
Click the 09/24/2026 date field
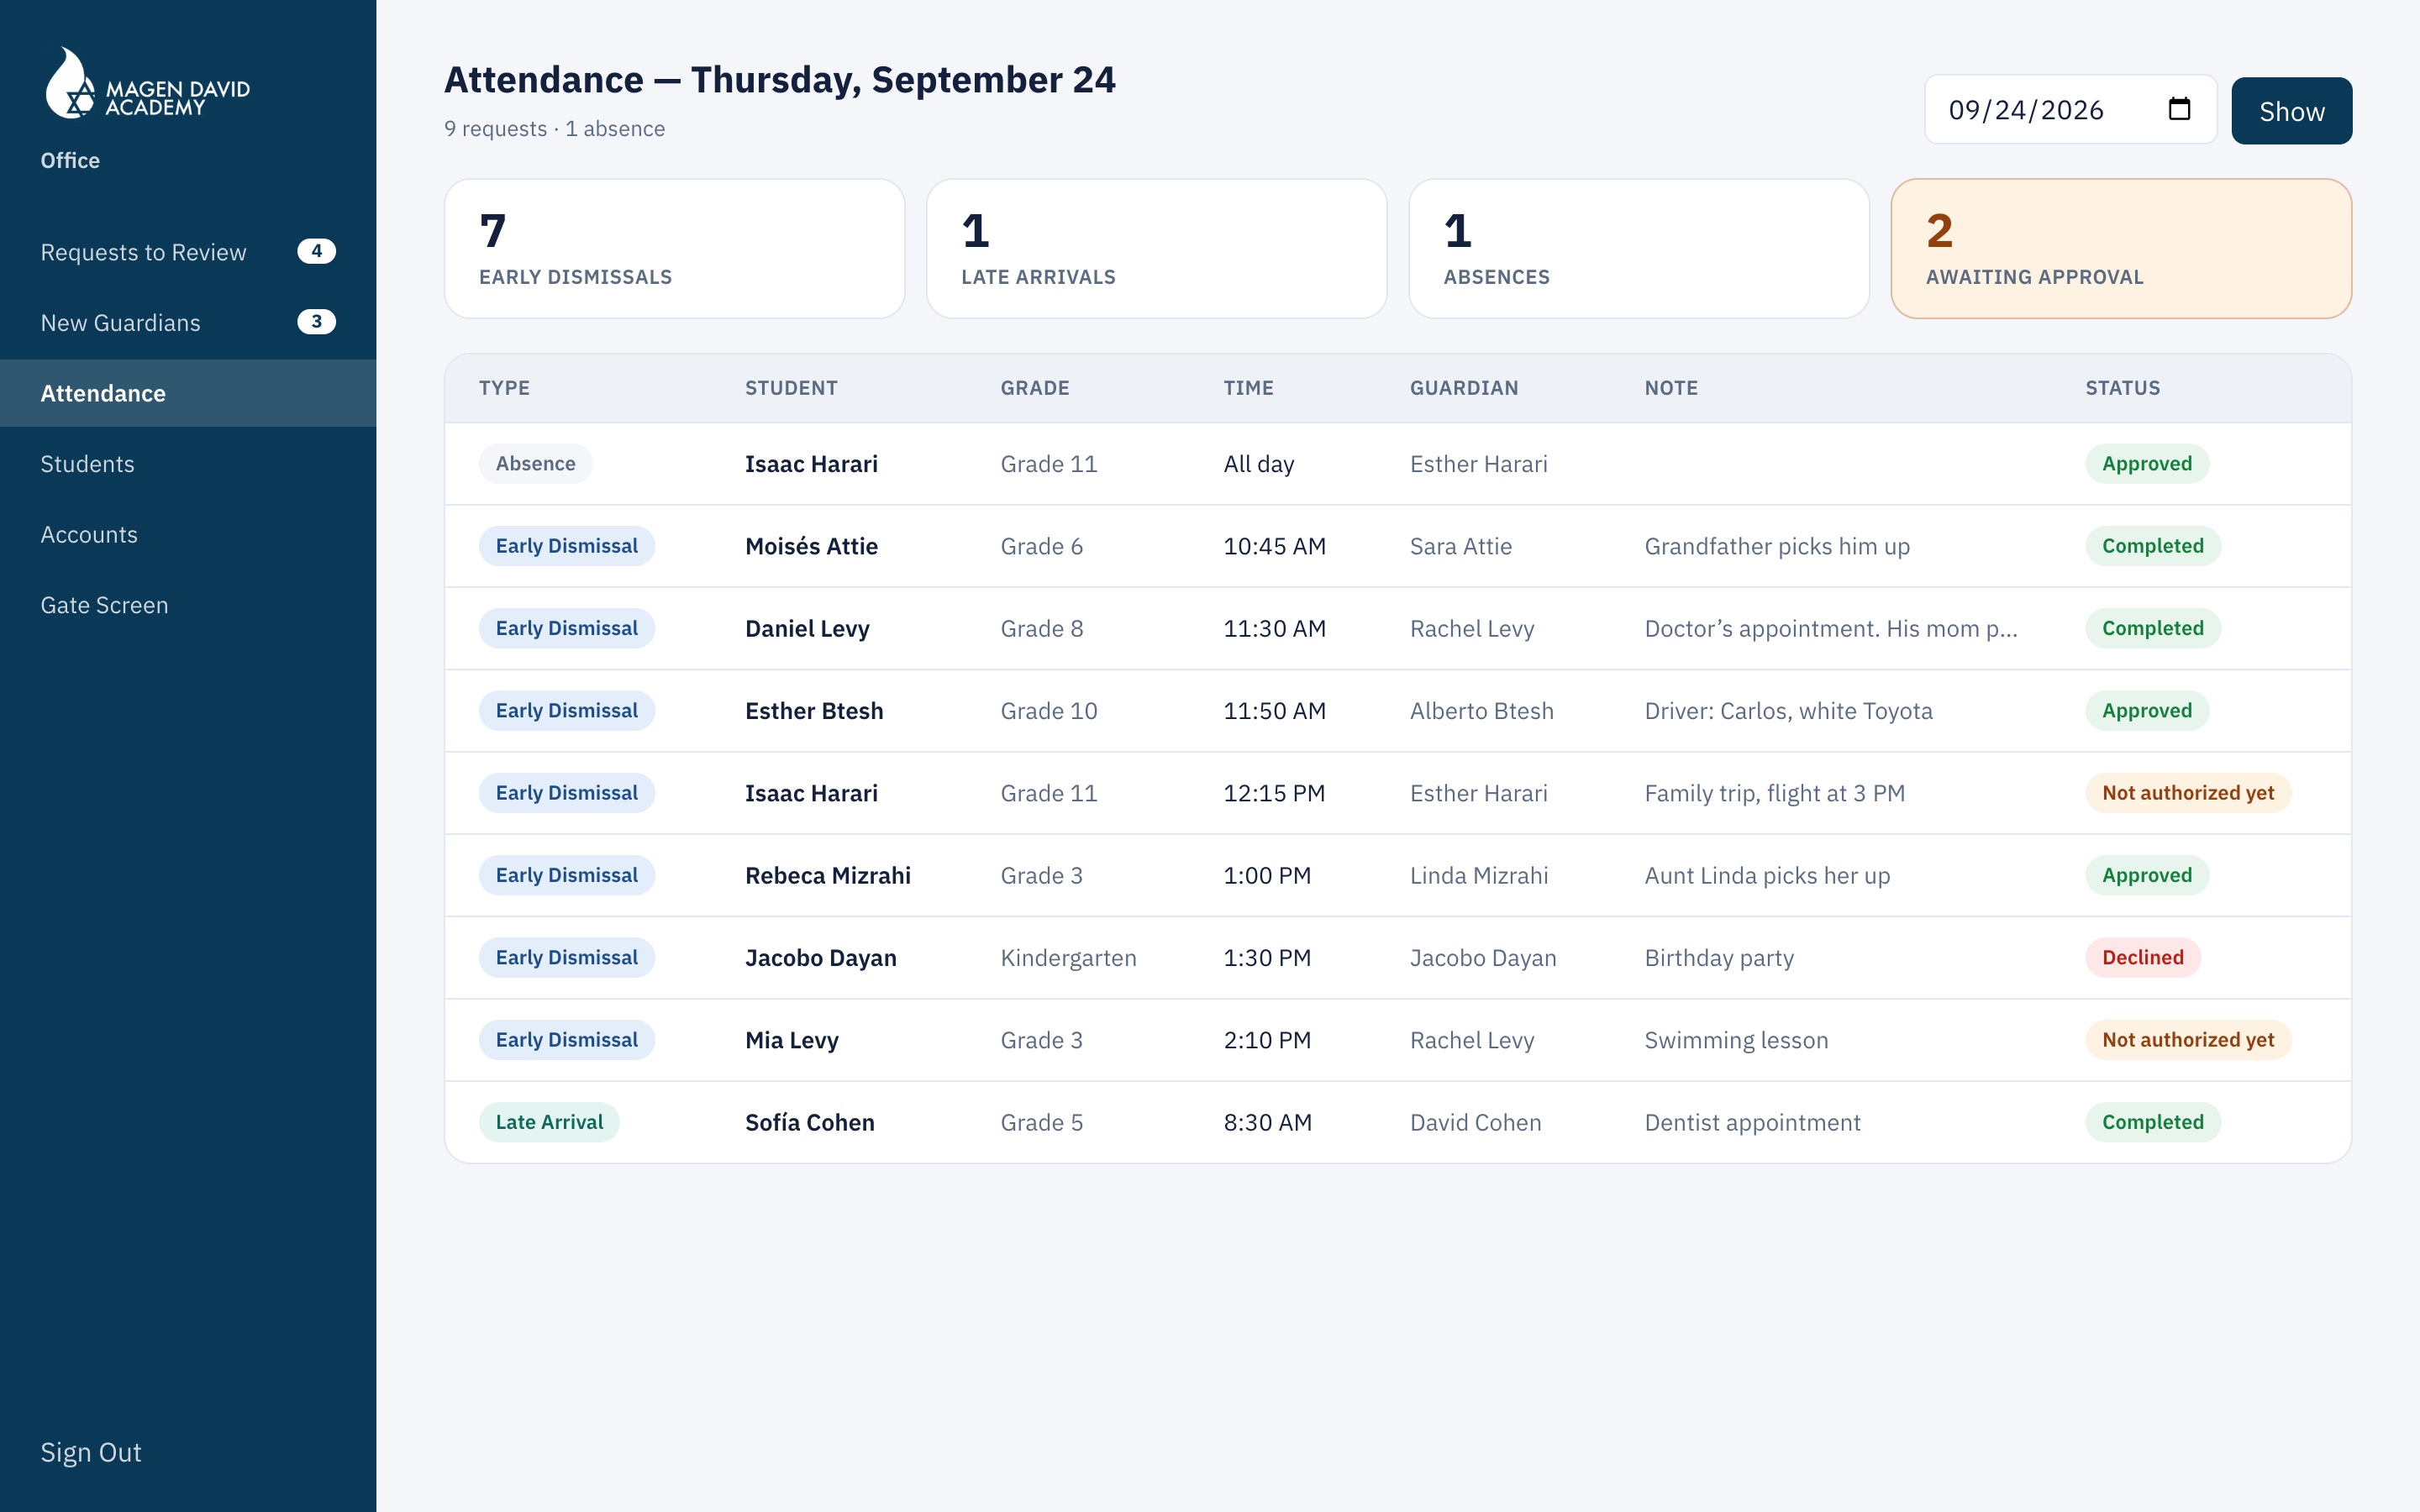[x=2070, y=109]
